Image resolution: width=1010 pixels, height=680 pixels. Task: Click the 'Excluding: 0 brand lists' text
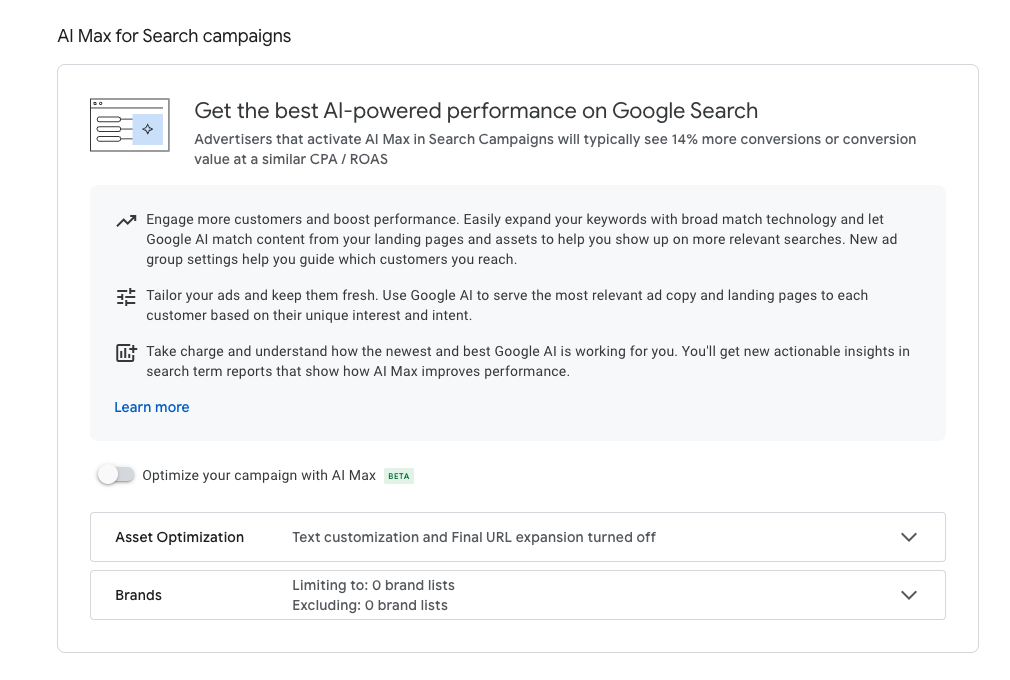[x=370, y=605]
